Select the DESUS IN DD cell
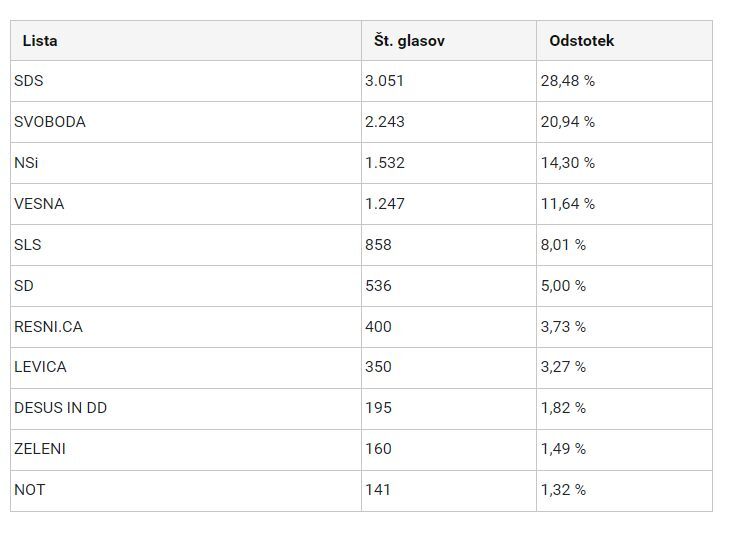The image size is (730, 545). 60,408
